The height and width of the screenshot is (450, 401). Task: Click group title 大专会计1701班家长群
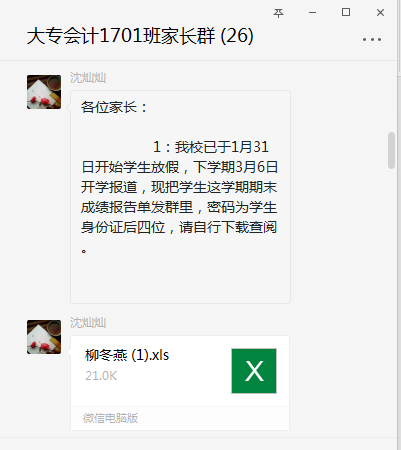tap(121, 36)
